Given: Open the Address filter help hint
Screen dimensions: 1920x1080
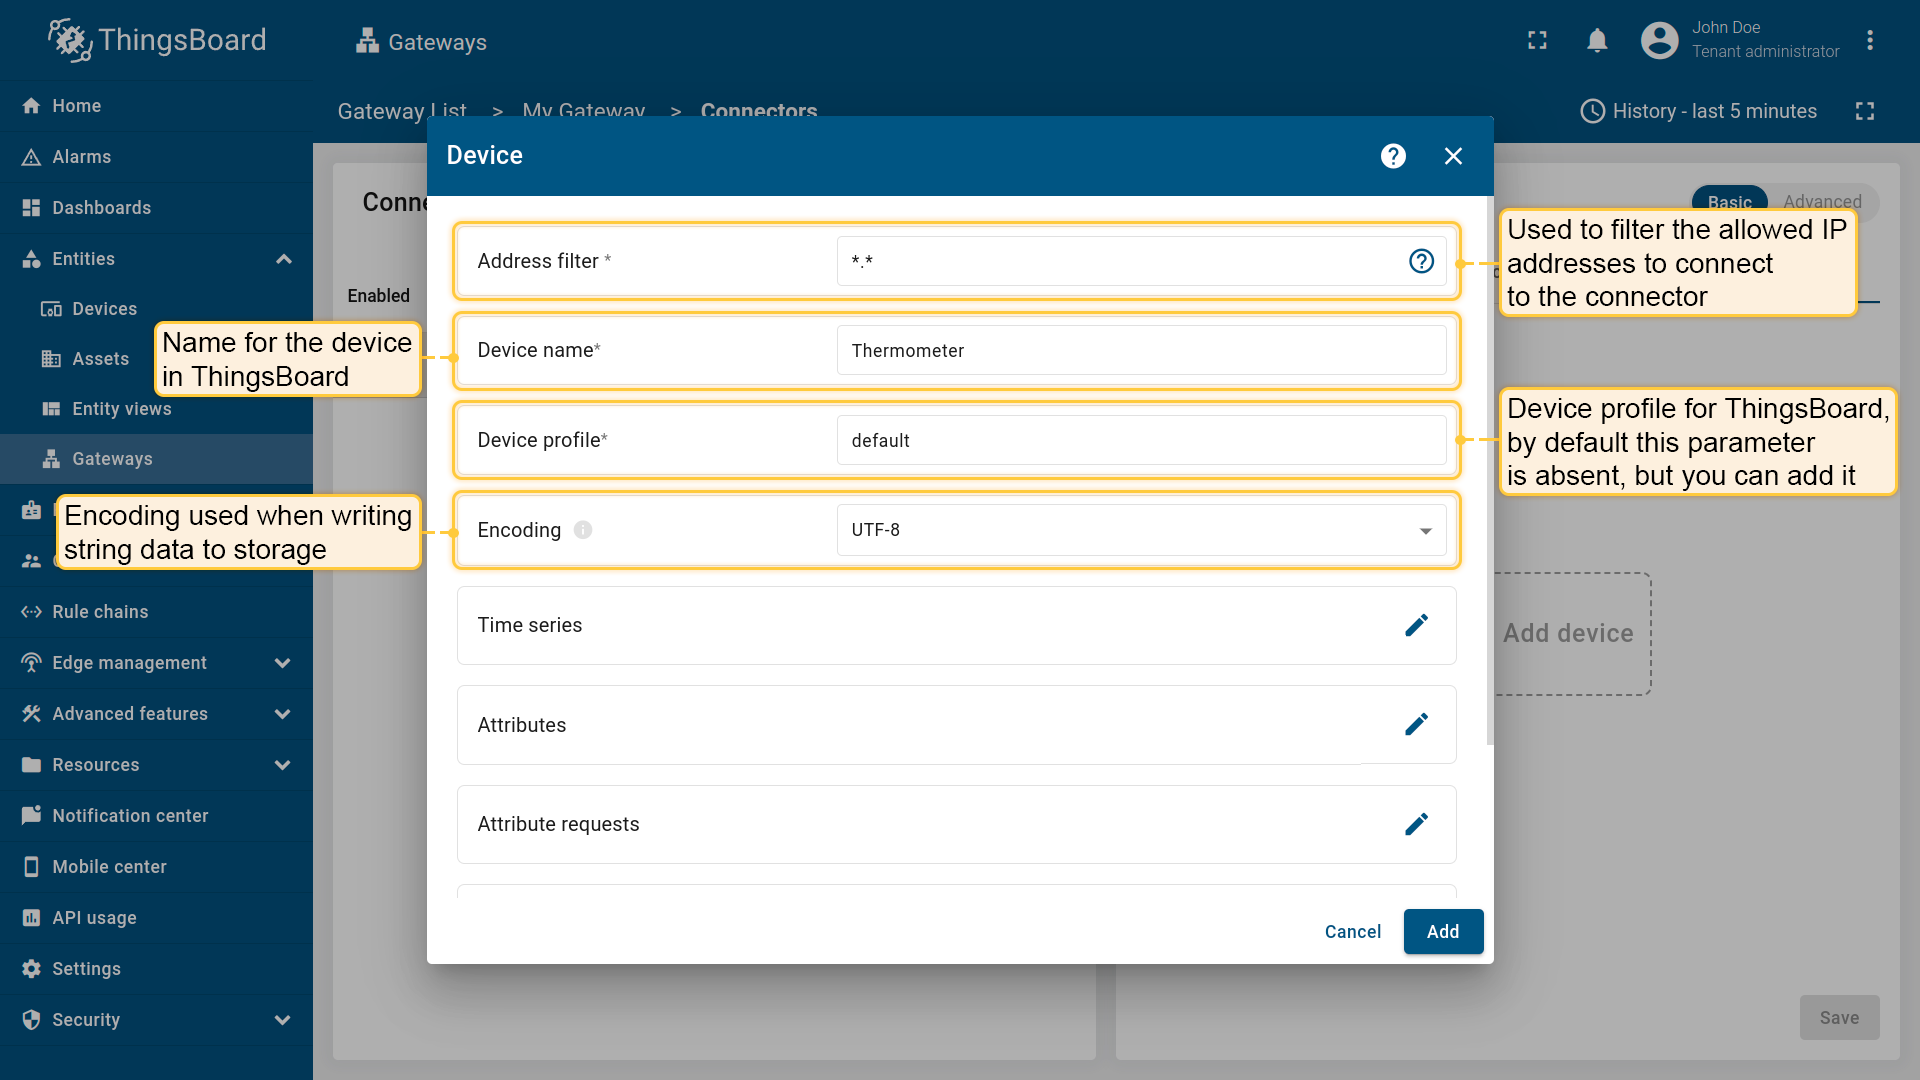Looking at the screenshot, I should pos(1421,261).
